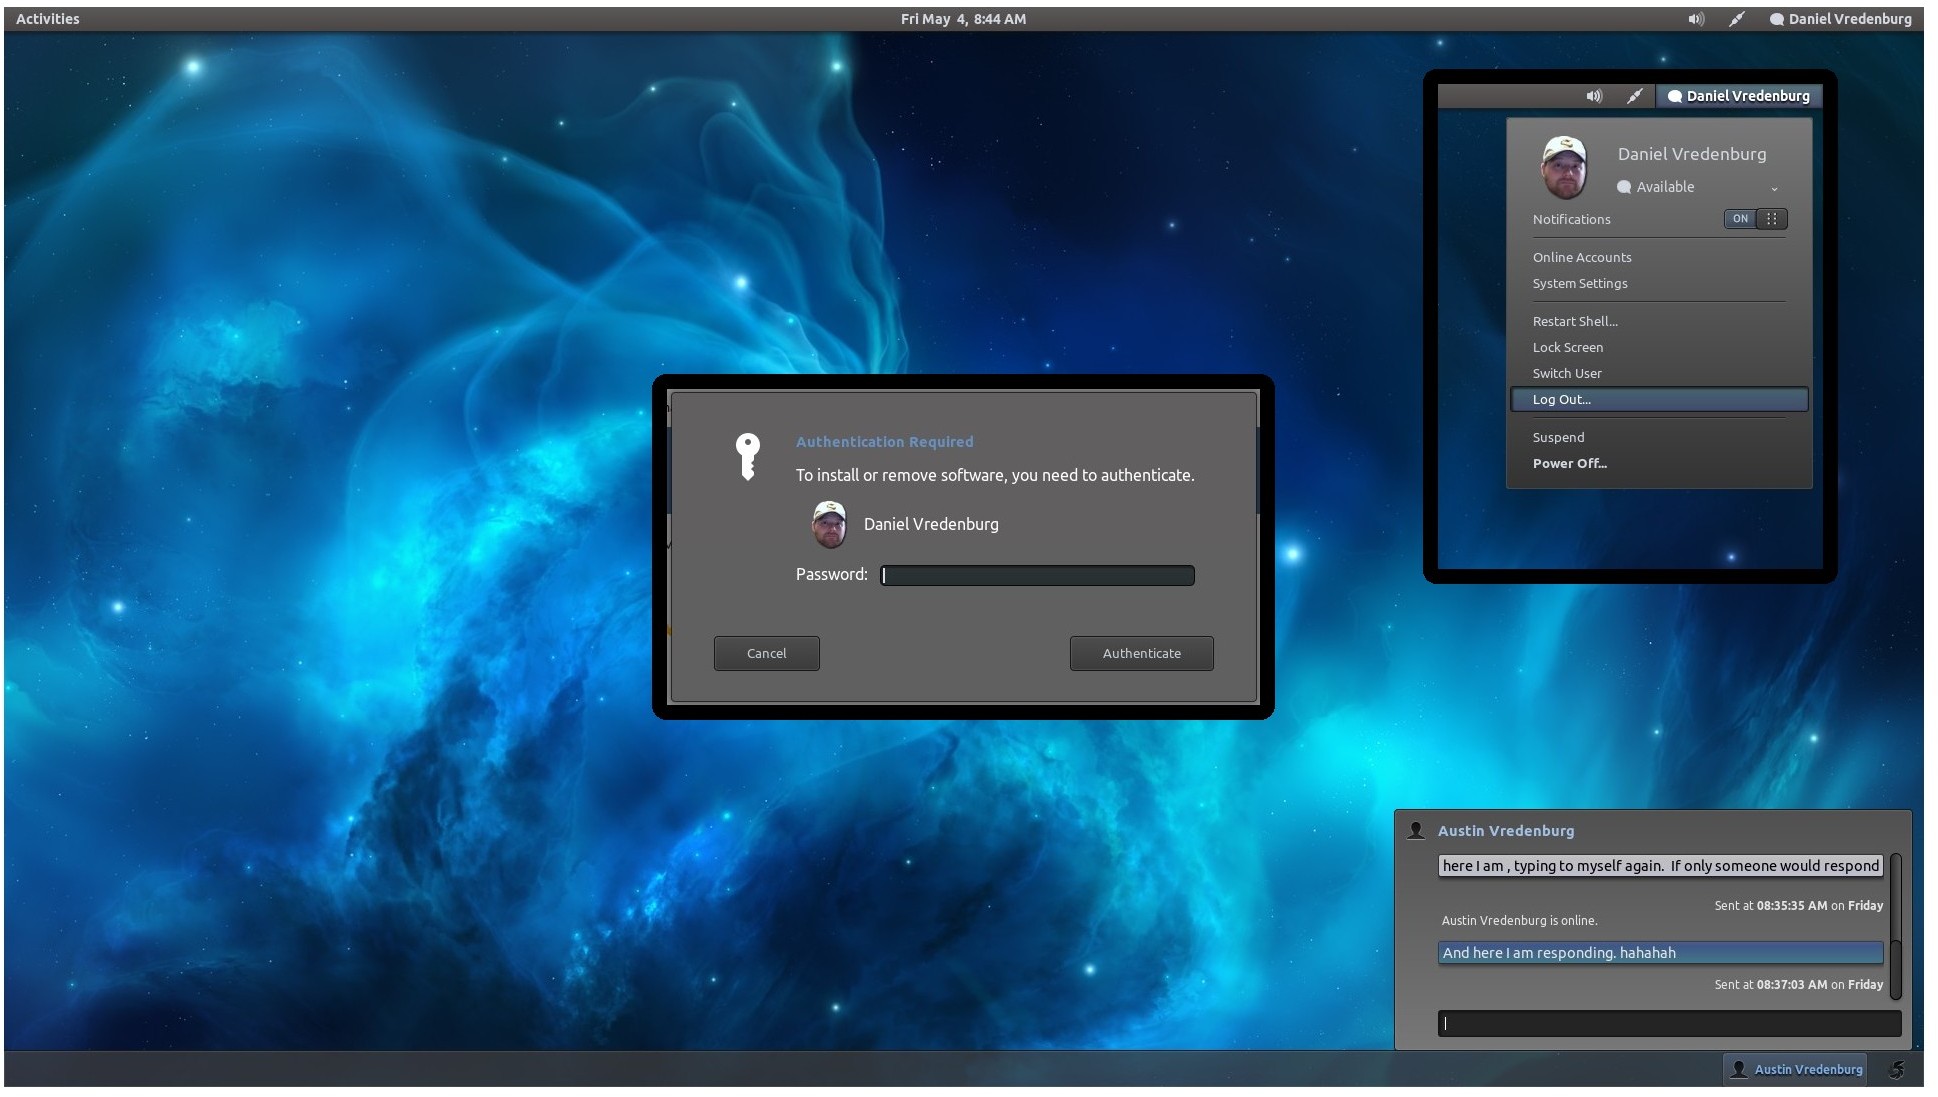Click the Daniel Vredenburg name in user menu

(x=1692, y=154)
